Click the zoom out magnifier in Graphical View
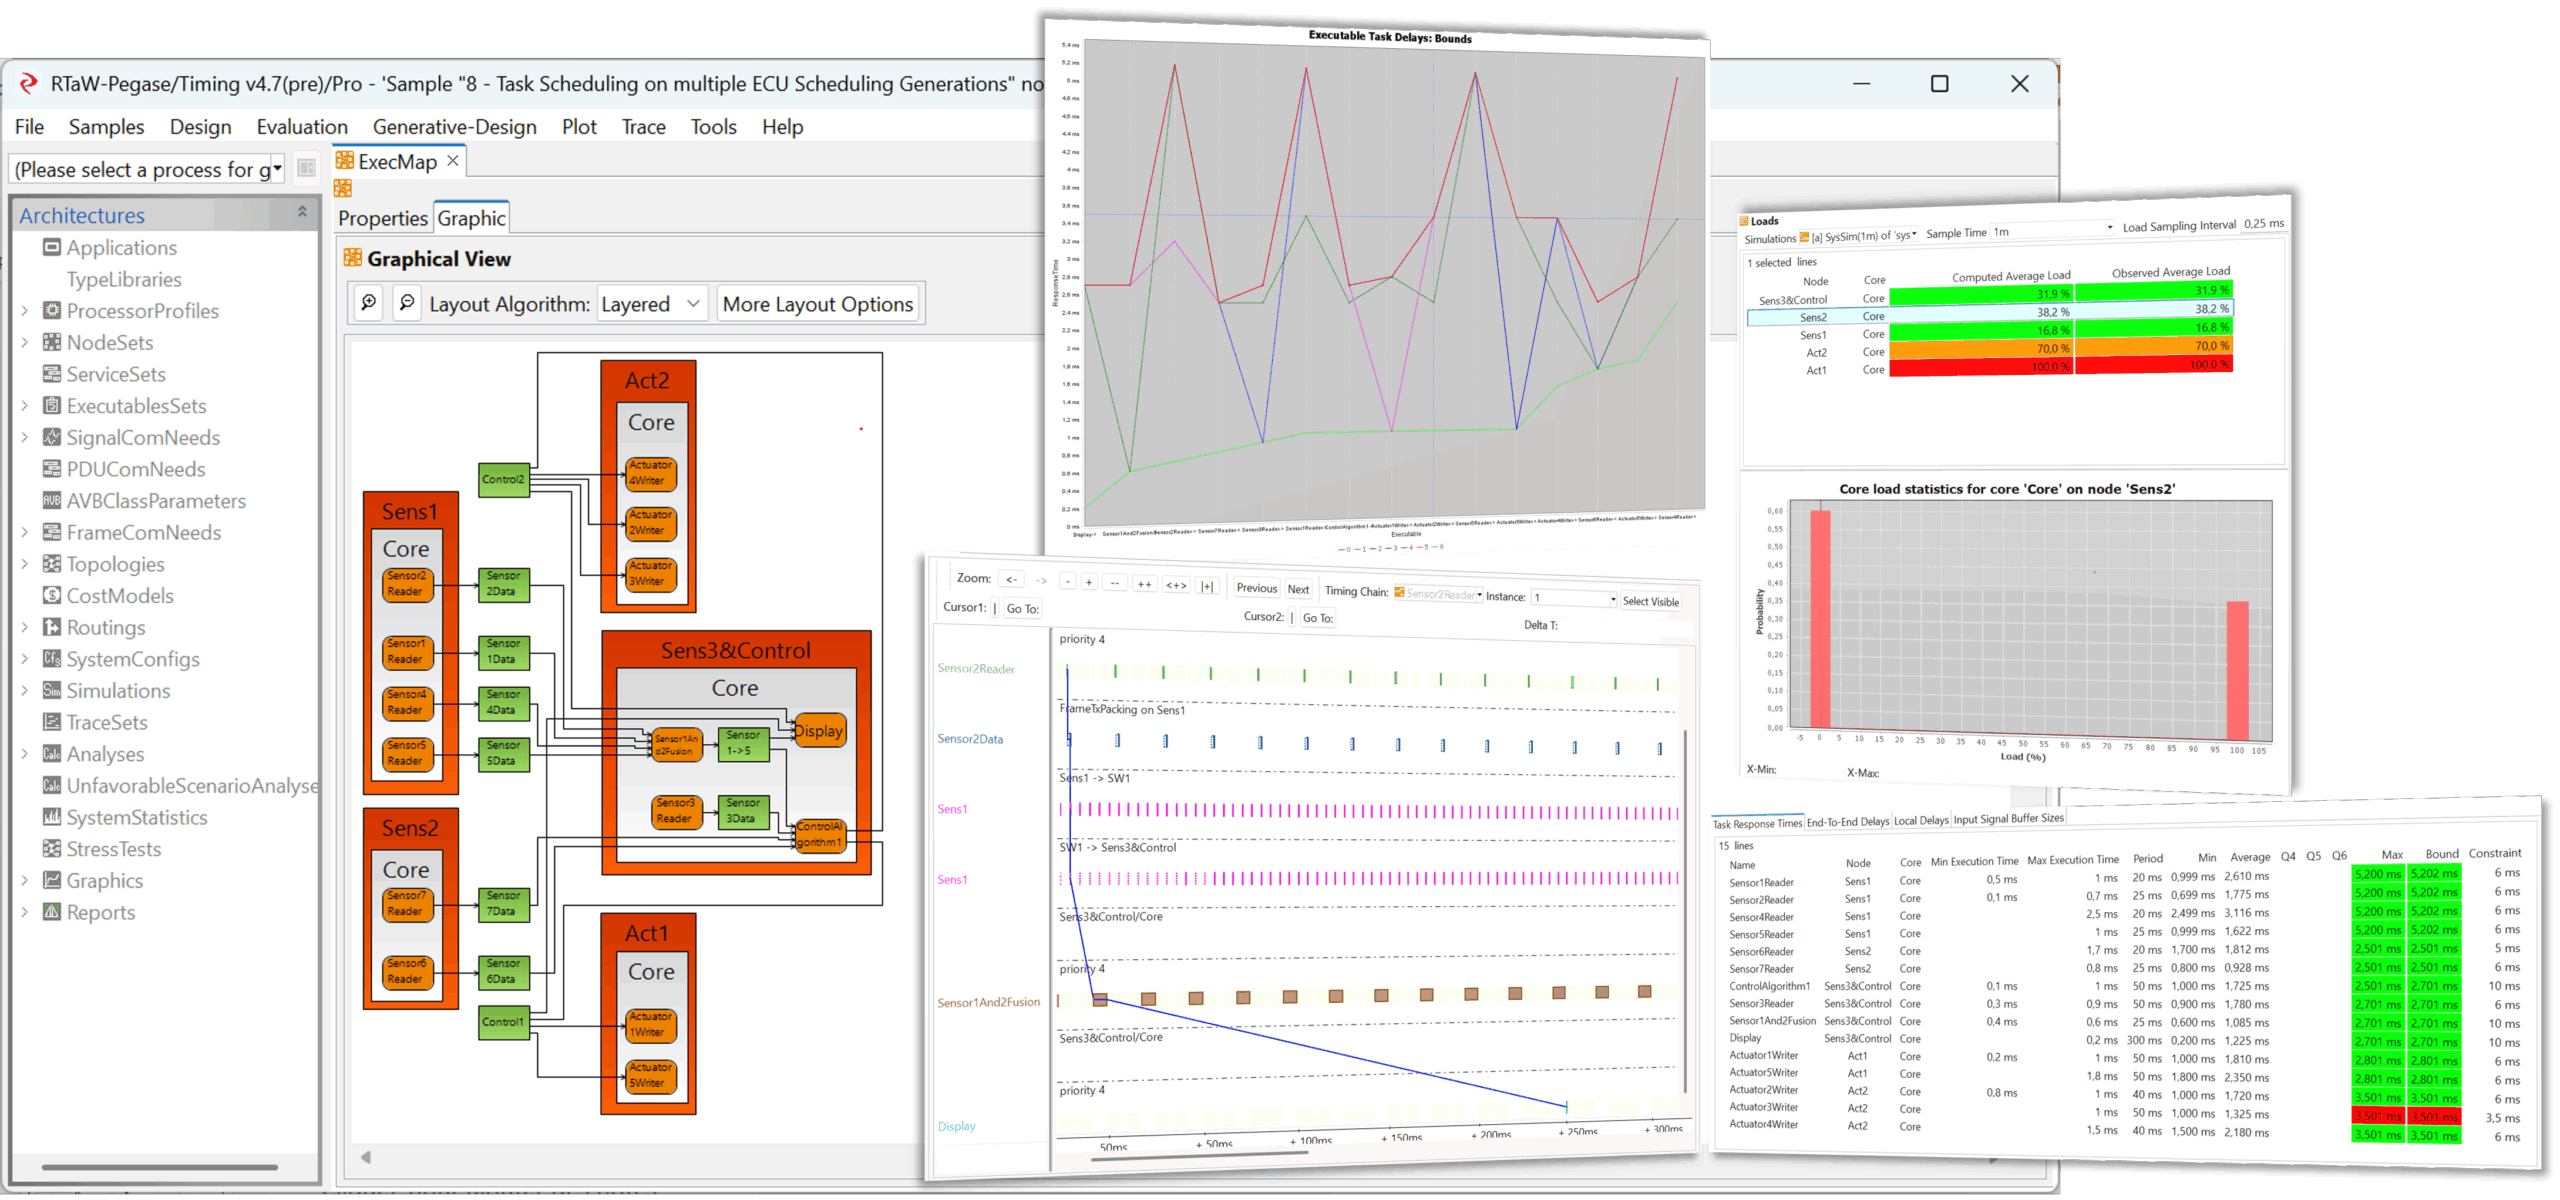 (407, 303)
